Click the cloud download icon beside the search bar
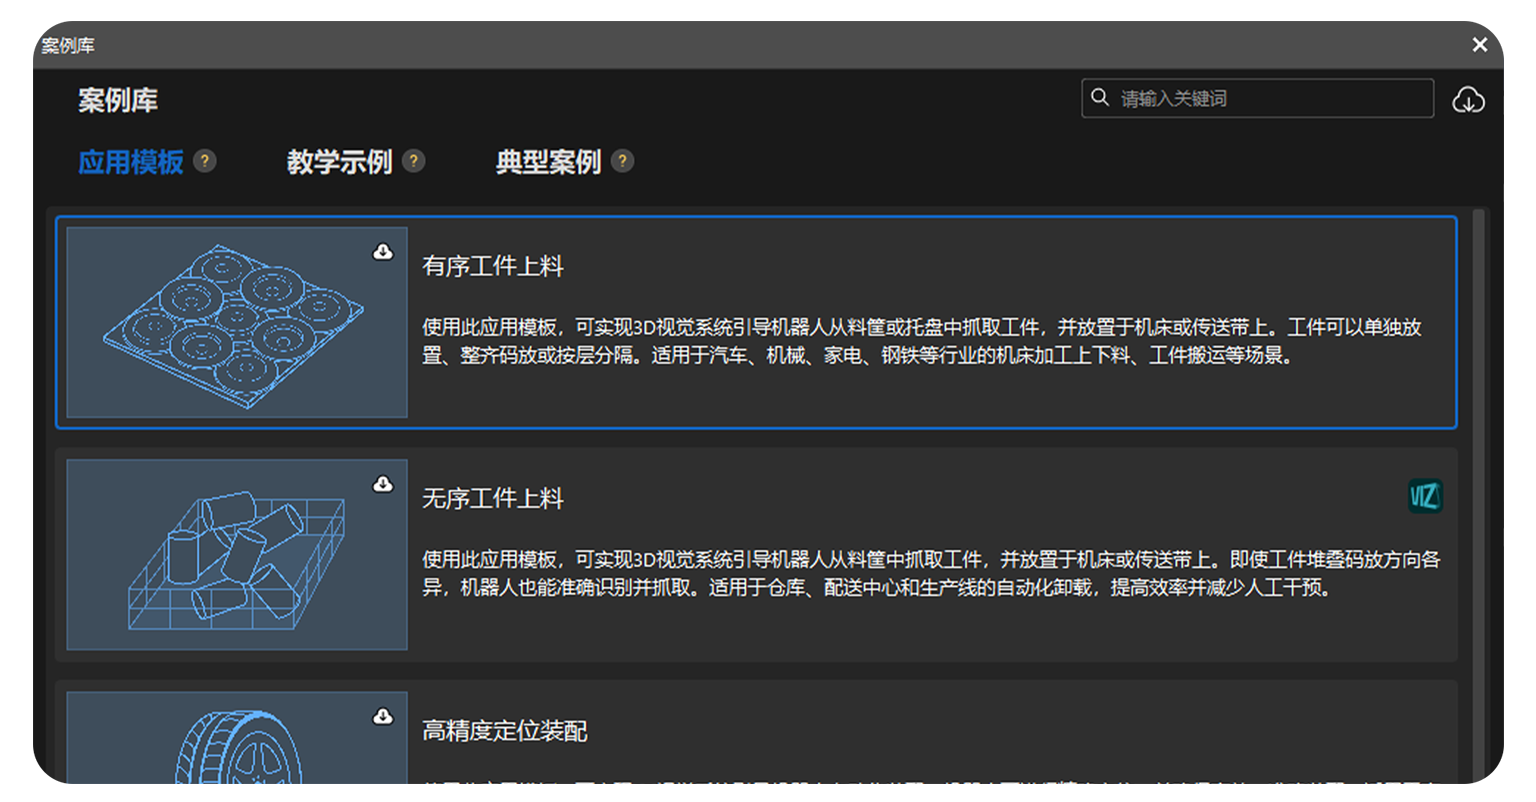Image resolution: width=1536 pixels, height=802 pixels. click(x=1469, y=98)
